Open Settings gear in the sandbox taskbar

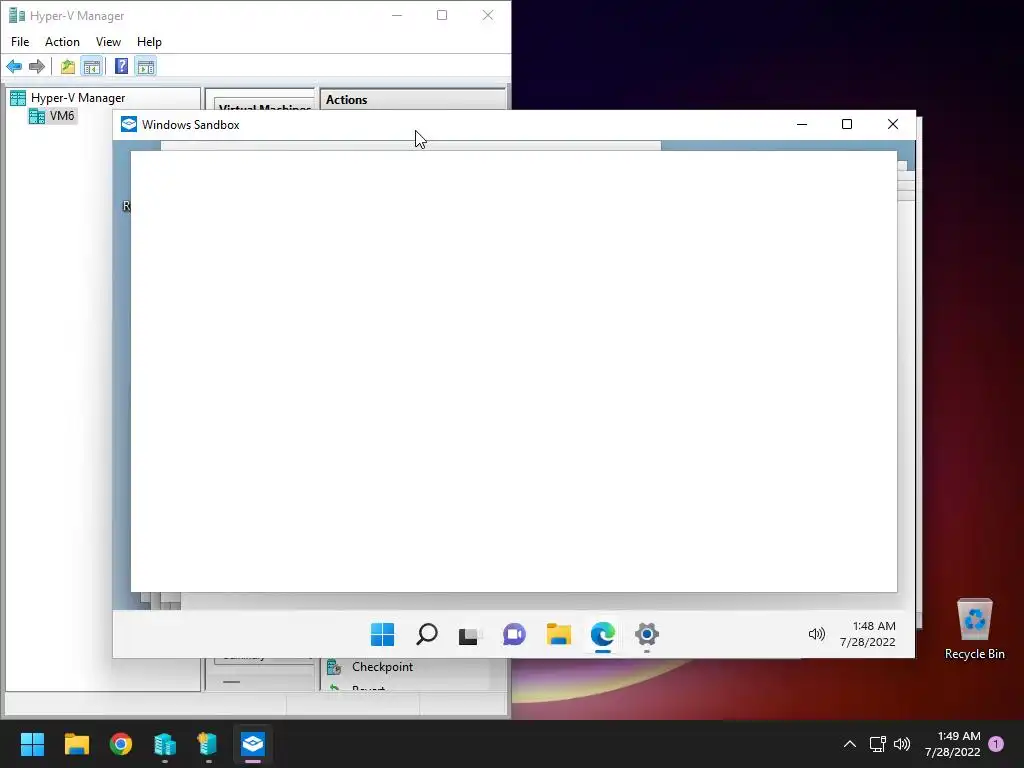click(647, 634)
